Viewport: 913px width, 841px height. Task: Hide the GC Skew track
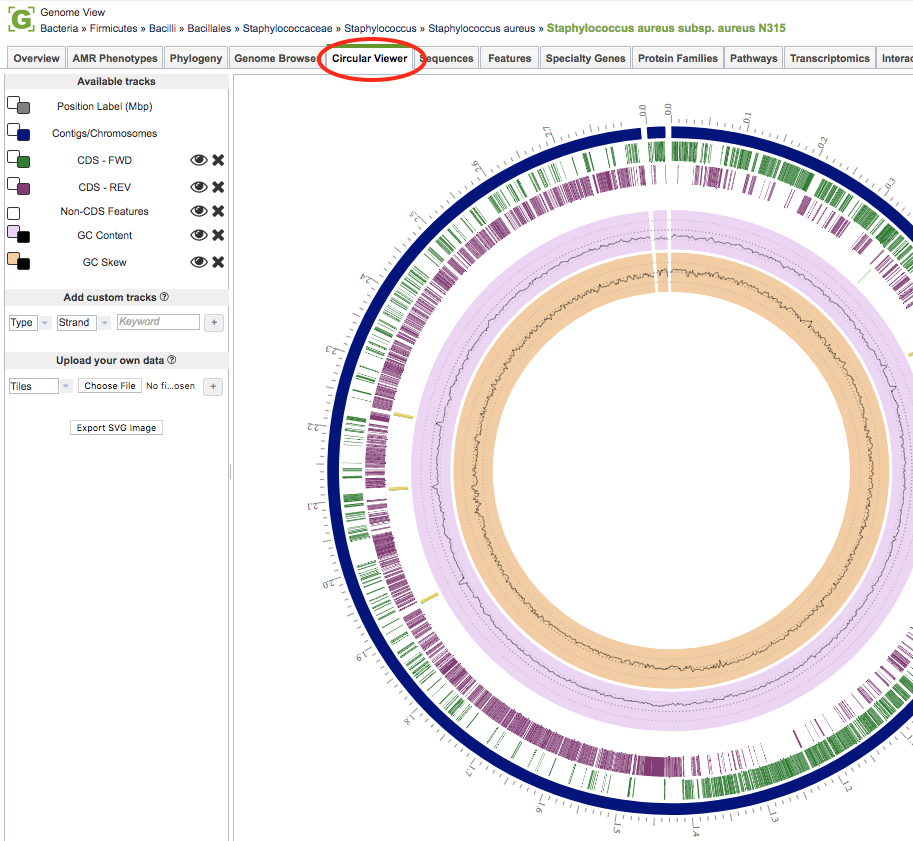point(199,262)
